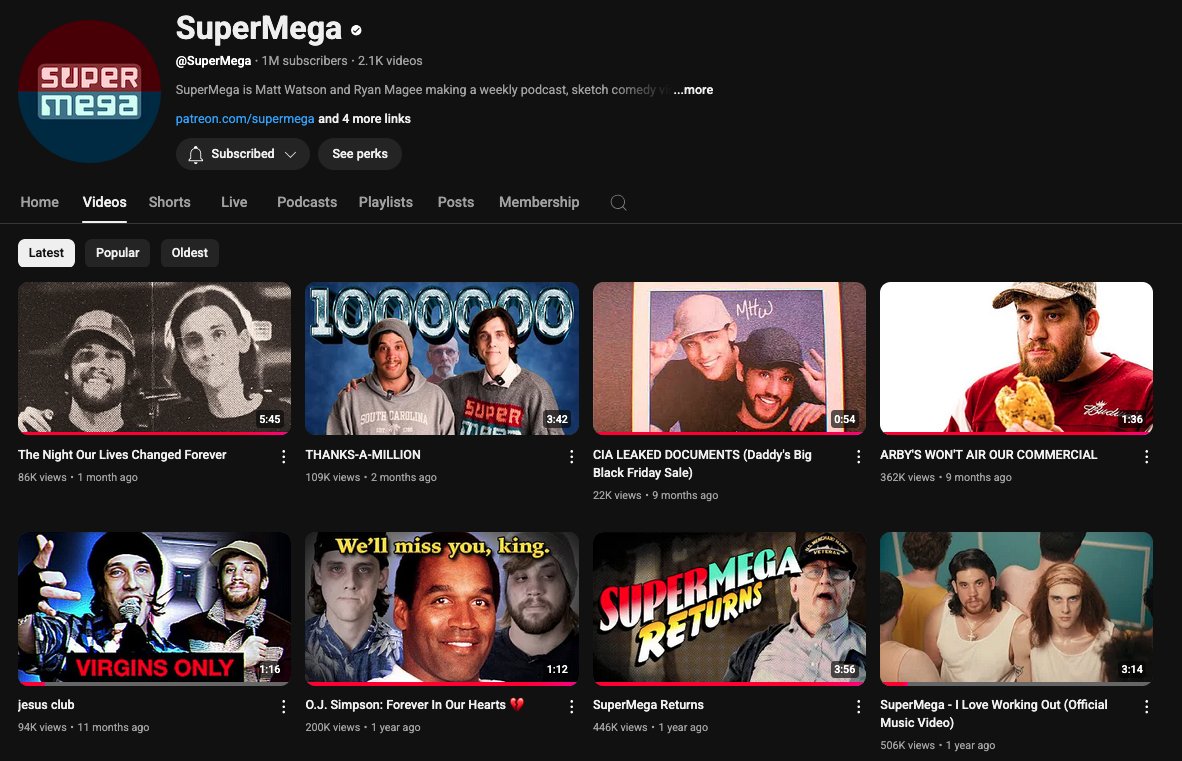Viewport: 1182px width, 761px height.
Task: Open options menu for jesus club video
Action: point(283,707)
